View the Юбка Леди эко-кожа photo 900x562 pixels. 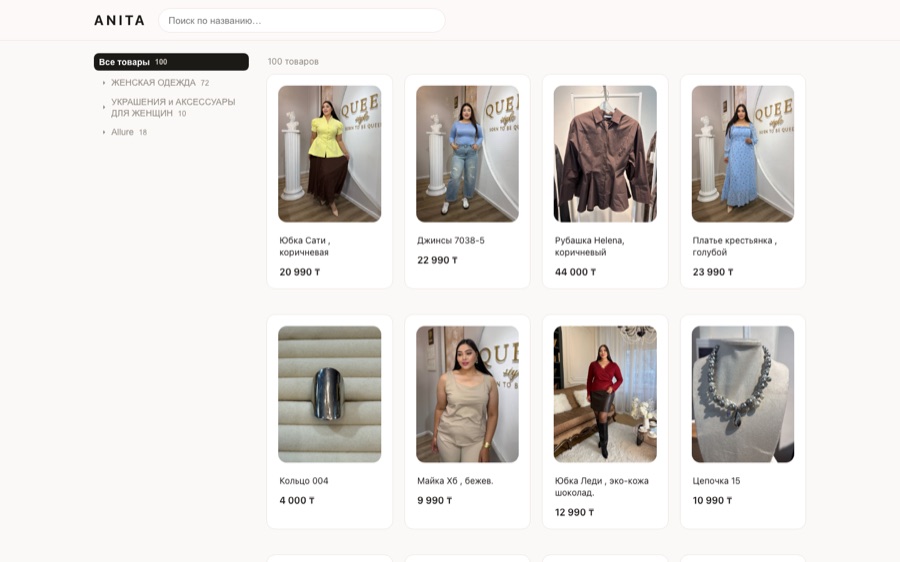point(605,394)
